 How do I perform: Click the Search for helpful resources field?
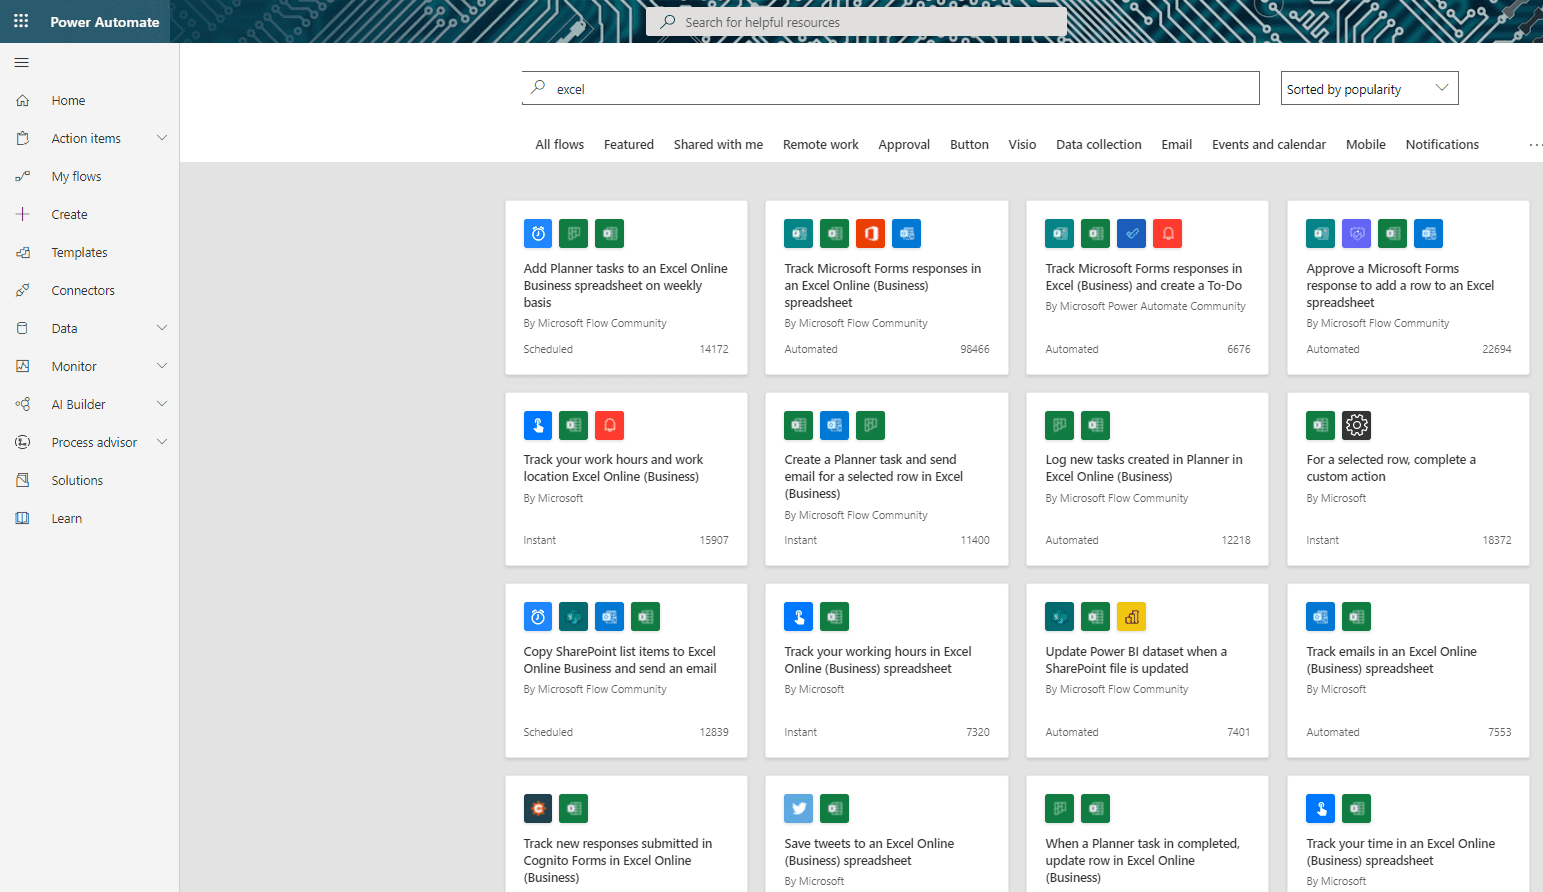coord(856,22)
